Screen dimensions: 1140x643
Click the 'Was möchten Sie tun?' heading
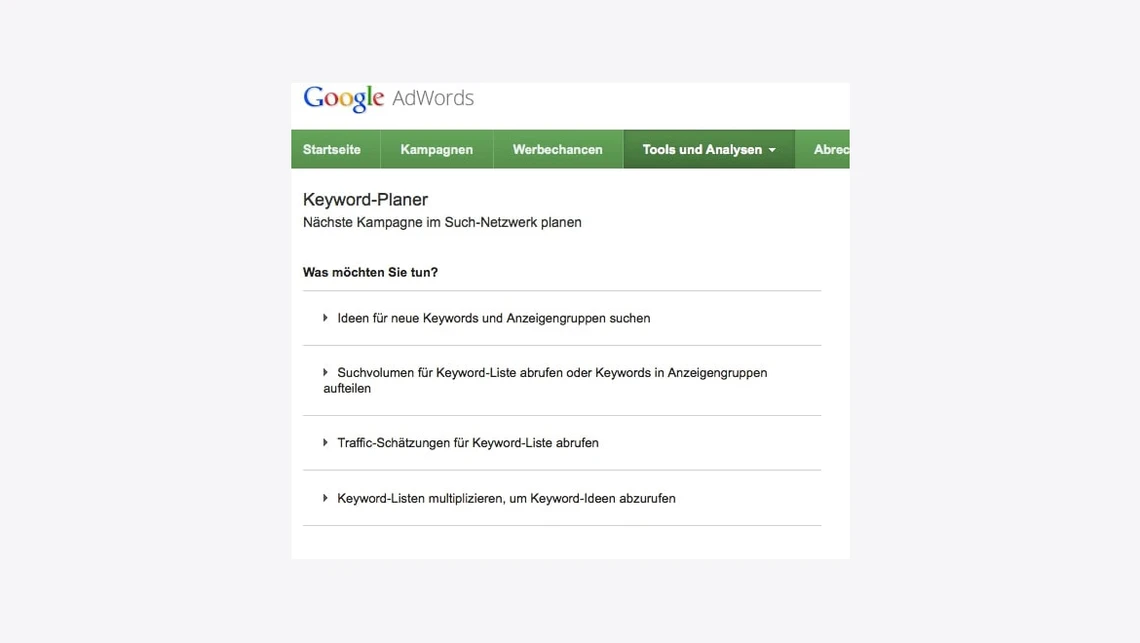(x=370, y=272)
